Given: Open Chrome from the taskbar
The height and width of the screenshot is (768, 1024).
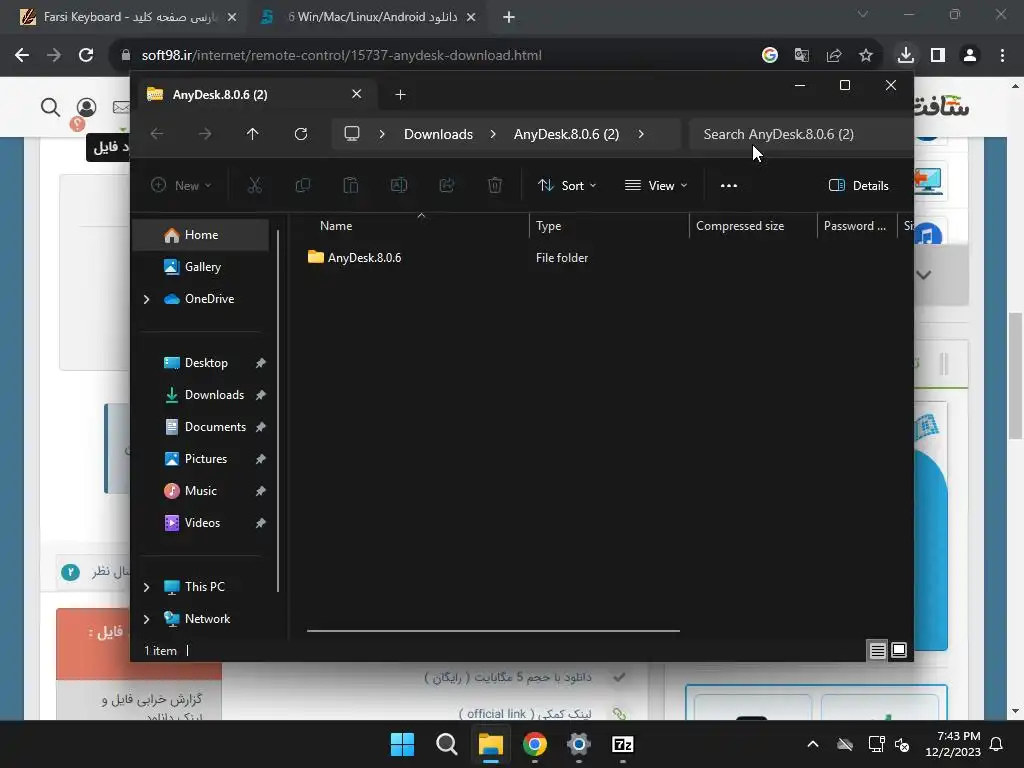Looking at the screenshot, I should point(535,744).
